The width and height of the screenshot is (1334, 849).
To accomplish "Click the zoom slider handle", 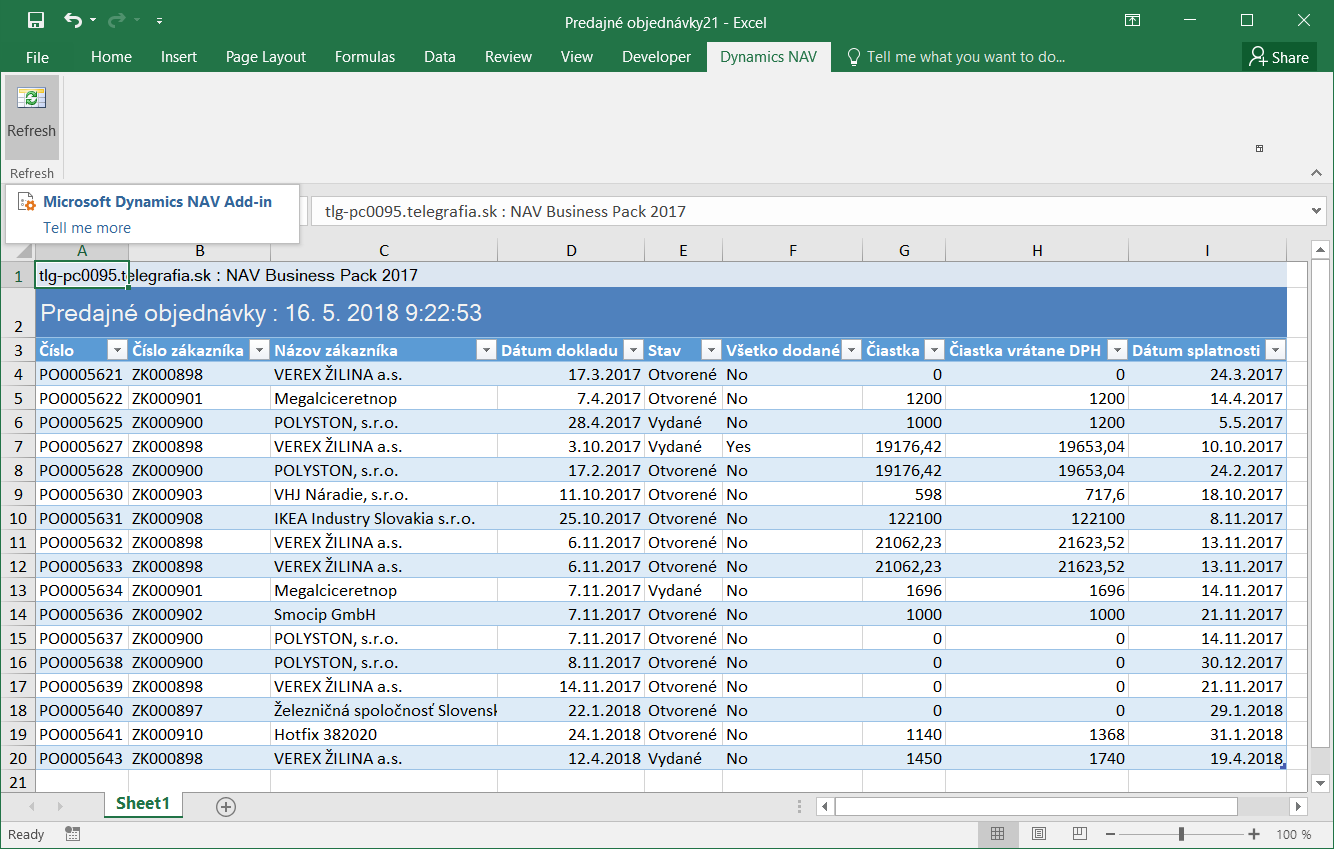I will [x=1182, y=834].
